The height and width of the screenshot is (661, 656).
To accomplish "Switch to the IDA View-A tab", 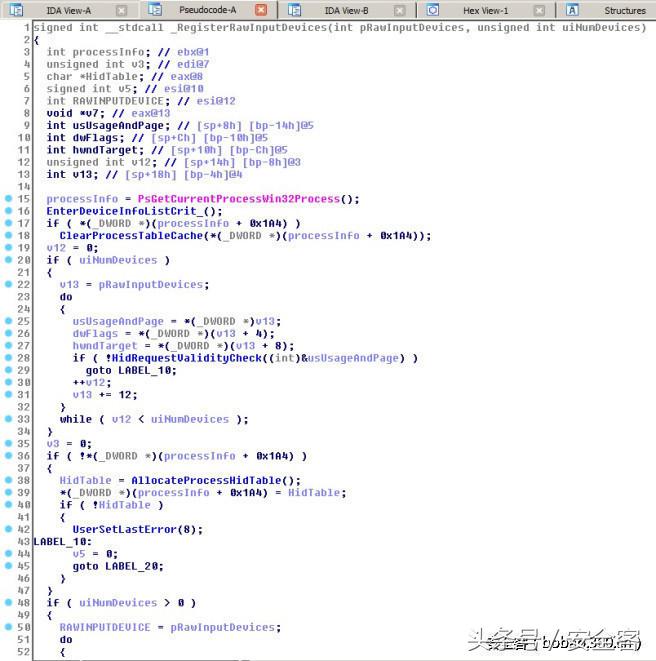I will 69,10.
